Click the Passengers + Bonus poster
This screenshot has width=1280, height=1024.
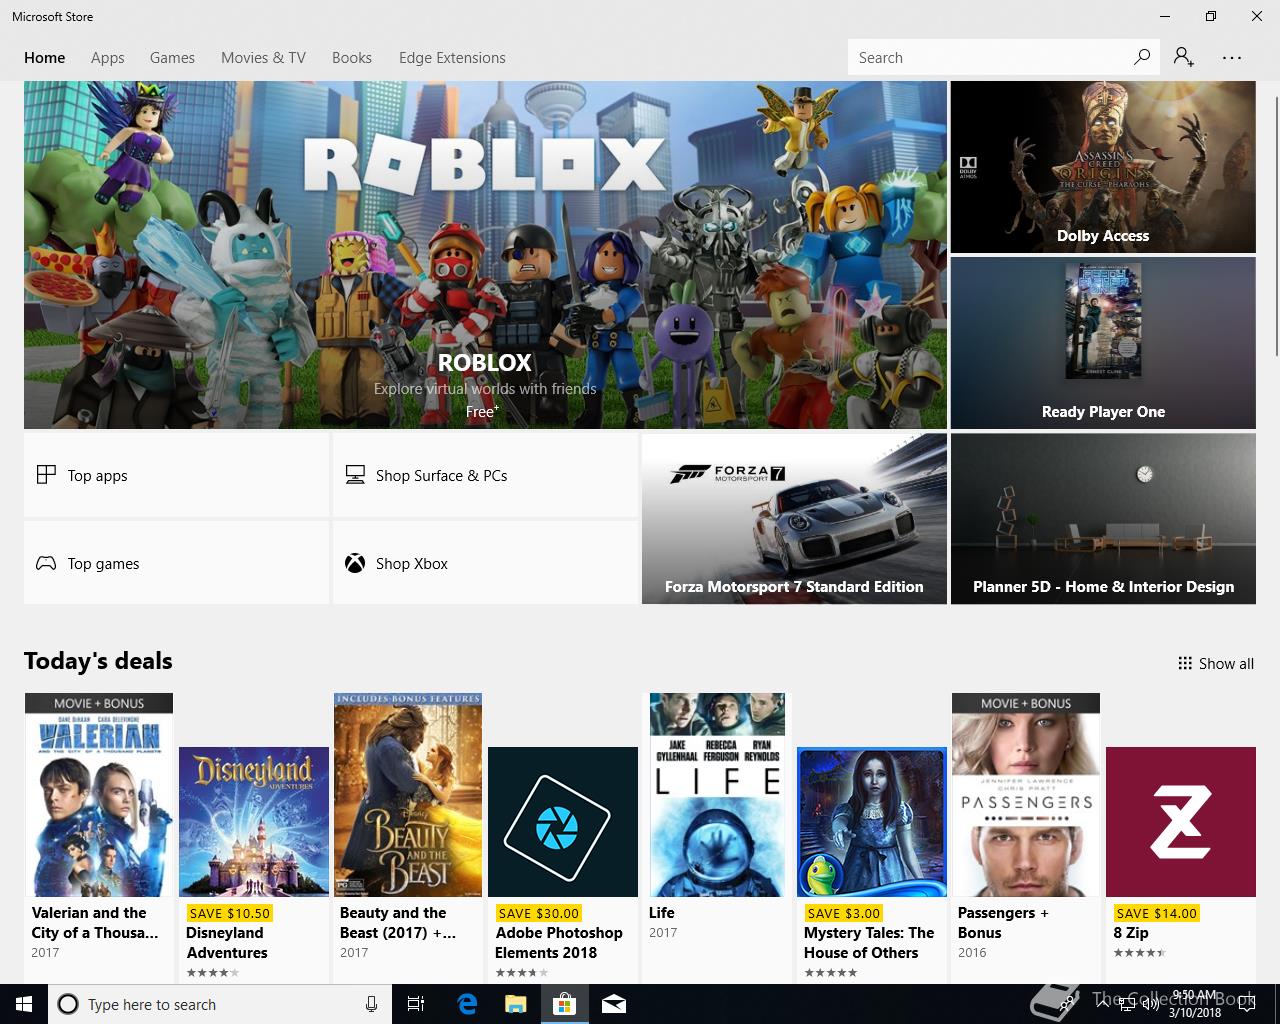coord(1026,795)
